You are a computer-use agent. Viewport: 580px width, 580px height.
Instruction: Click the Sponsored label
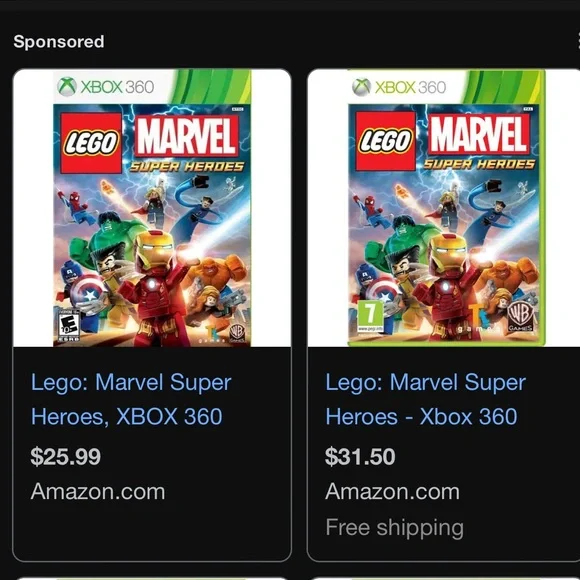pyautogui.click(x=59, y=41)
